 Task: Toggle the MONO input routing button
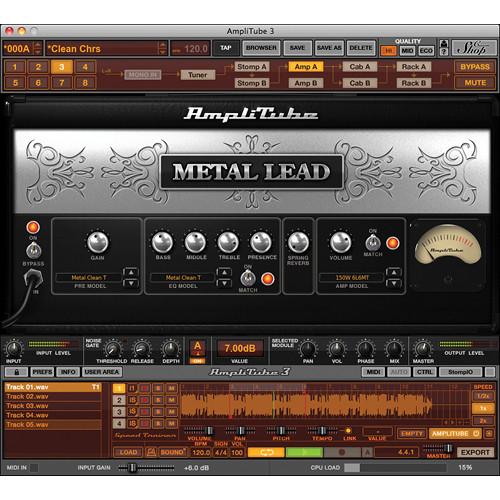143,75
